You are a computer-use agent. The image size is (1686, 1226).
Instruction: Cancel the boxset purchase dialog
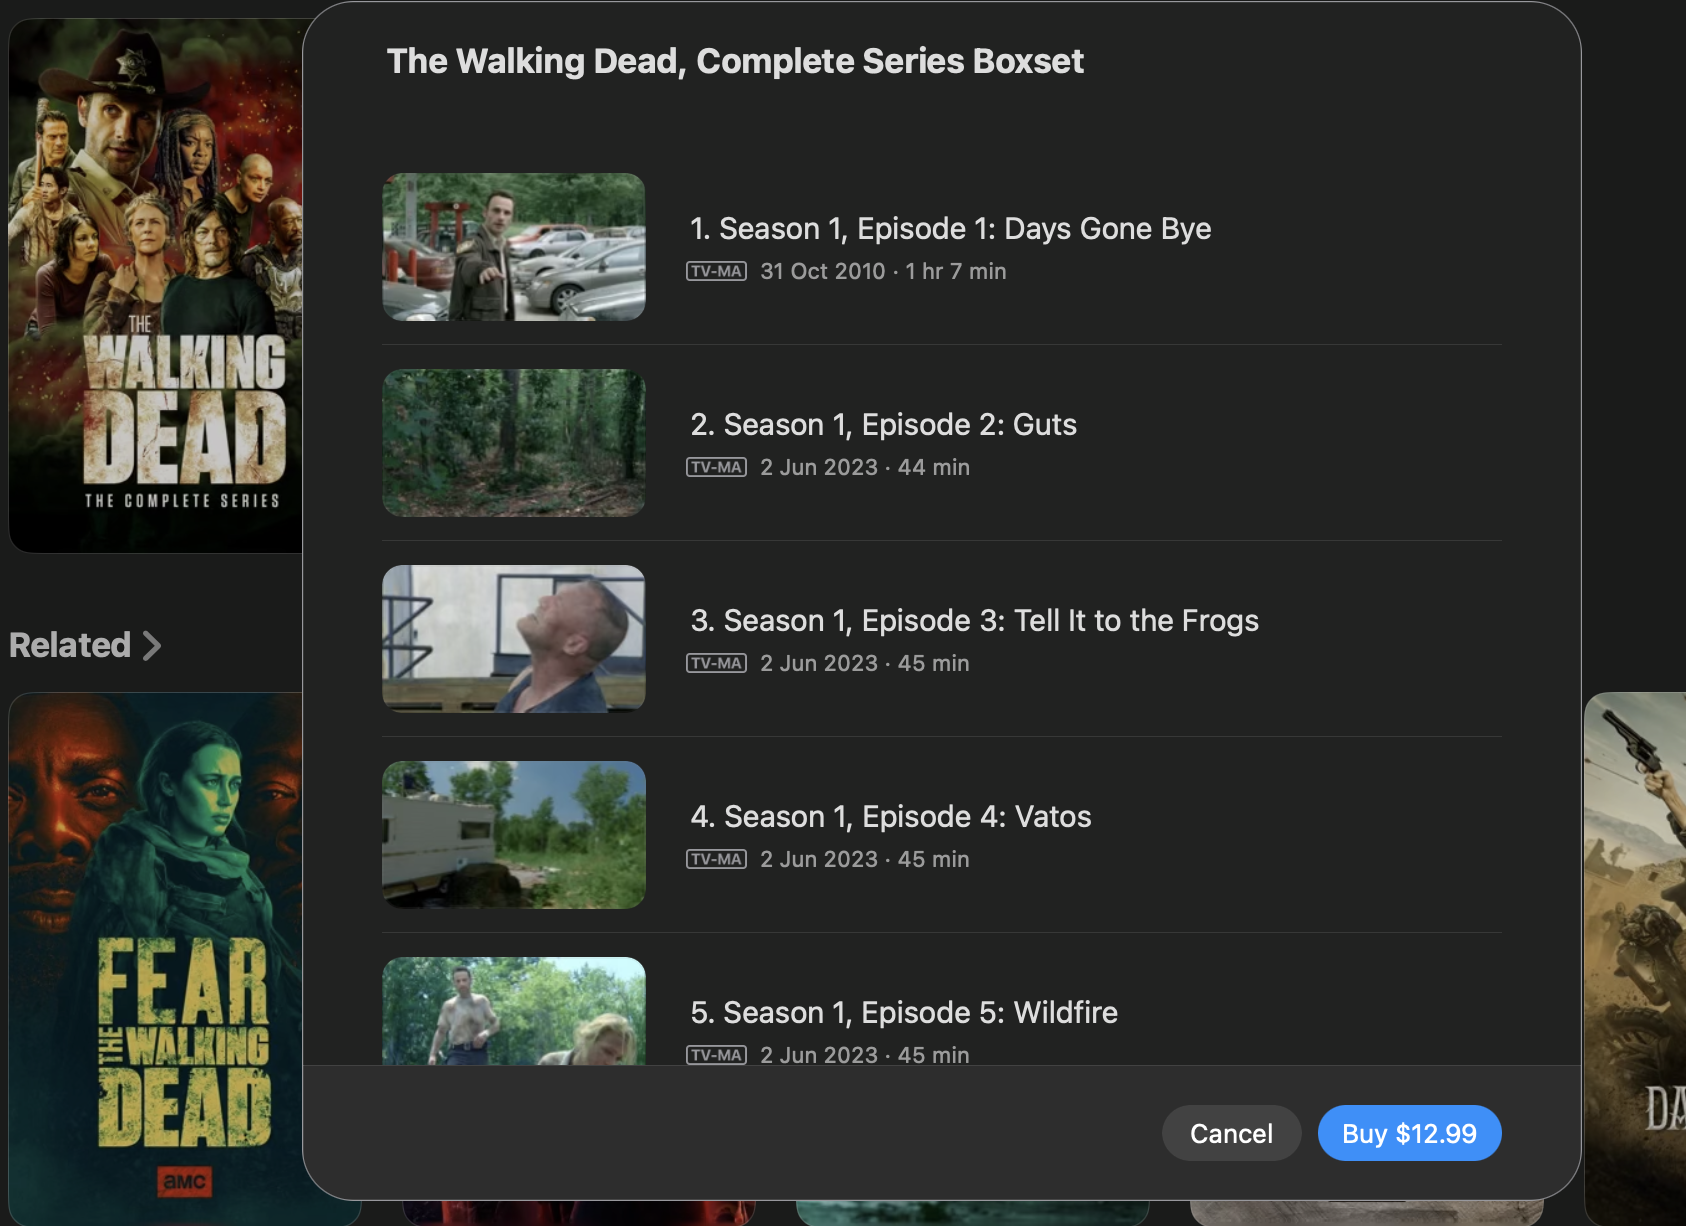pos(1231,1133)
